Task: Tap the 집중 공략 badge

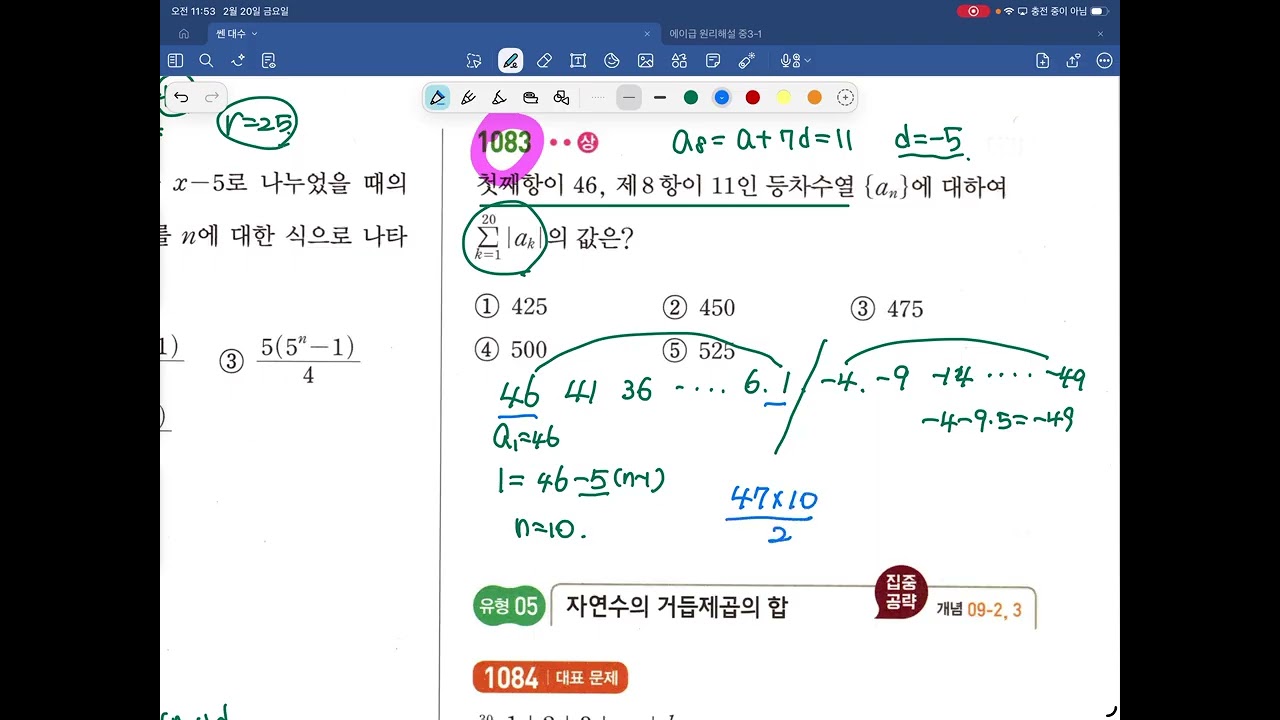Action: tap(900, 592)
